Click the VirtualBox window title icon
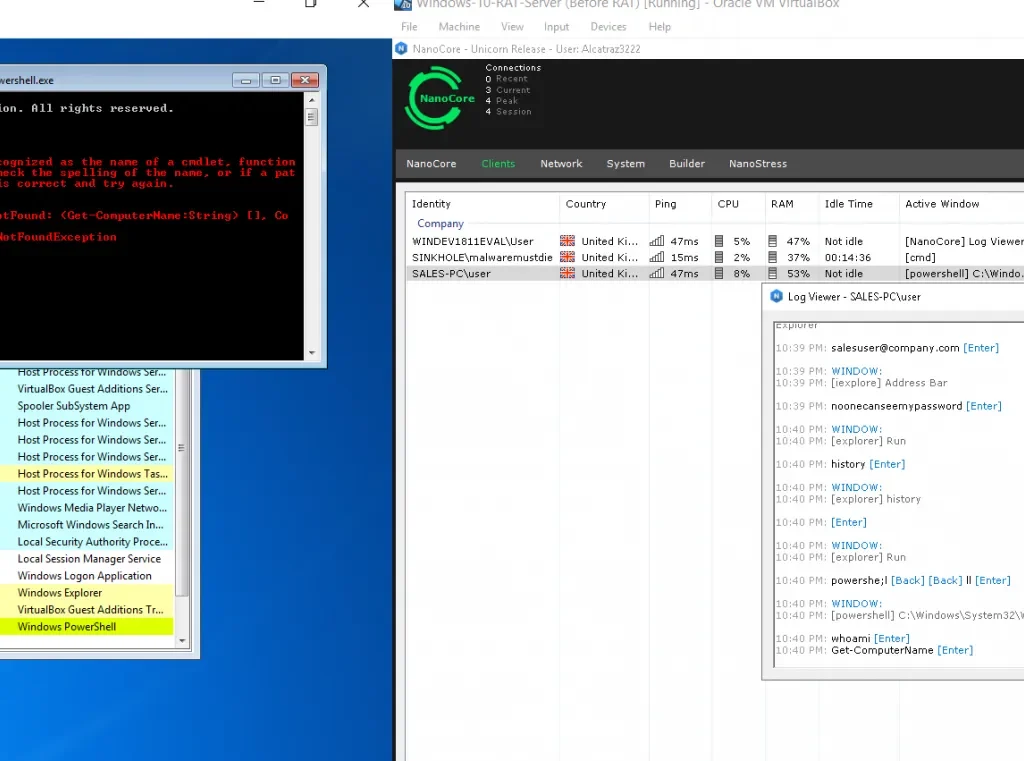 403,5
